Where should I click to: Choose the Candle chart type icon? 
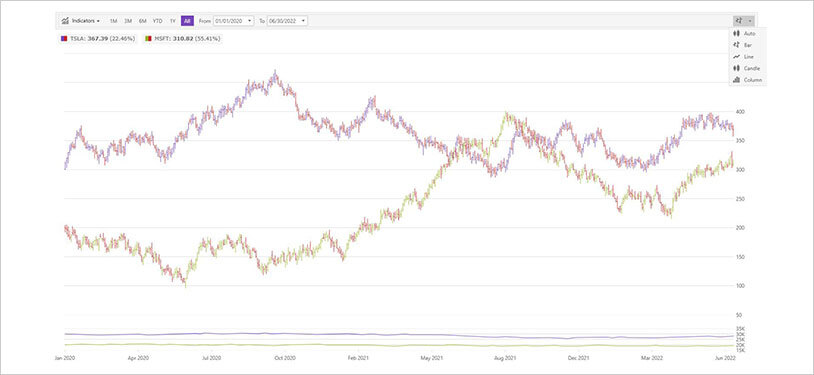[736, 68]
